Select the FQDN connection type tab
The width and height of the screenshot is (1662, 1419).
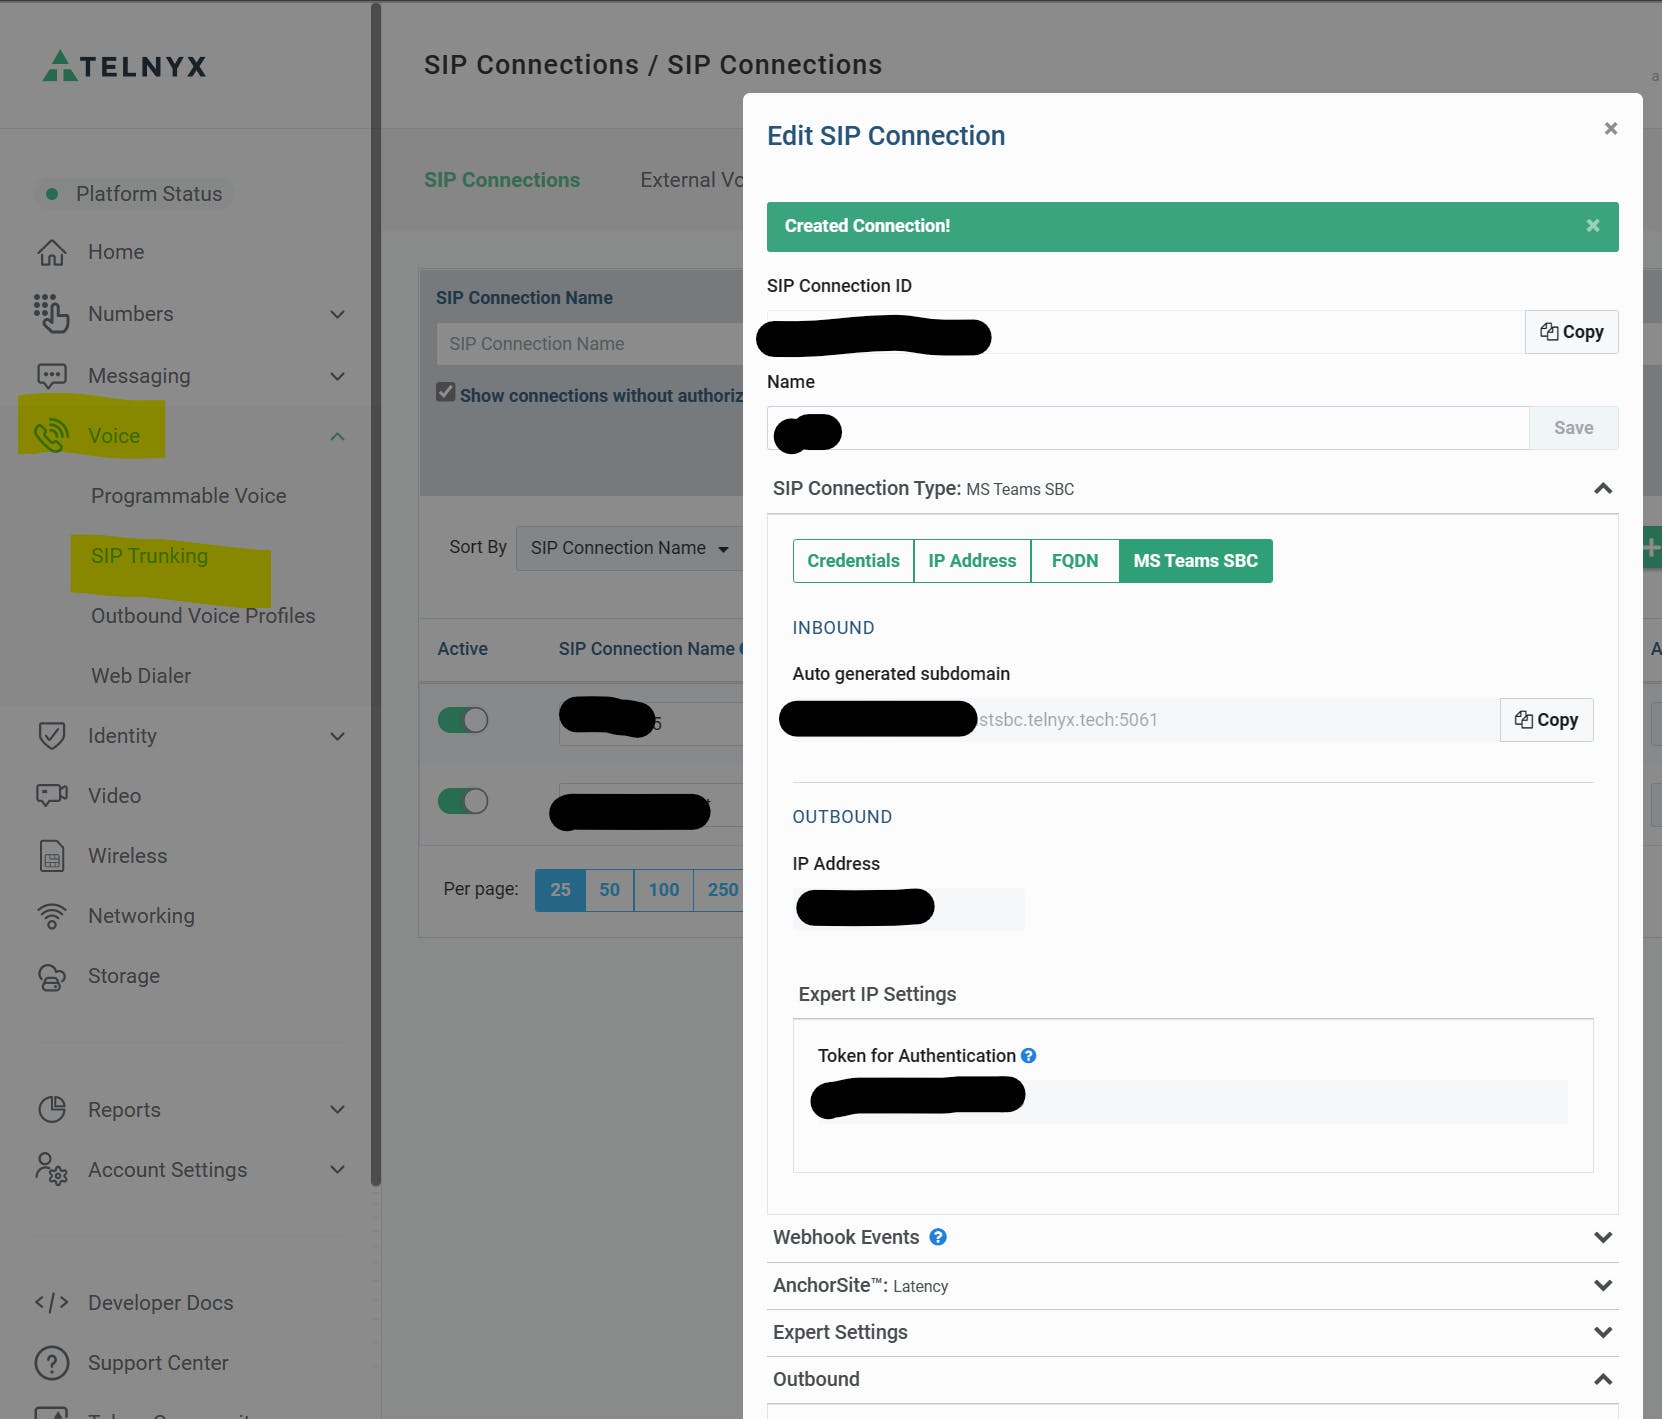pos(1075,561)
